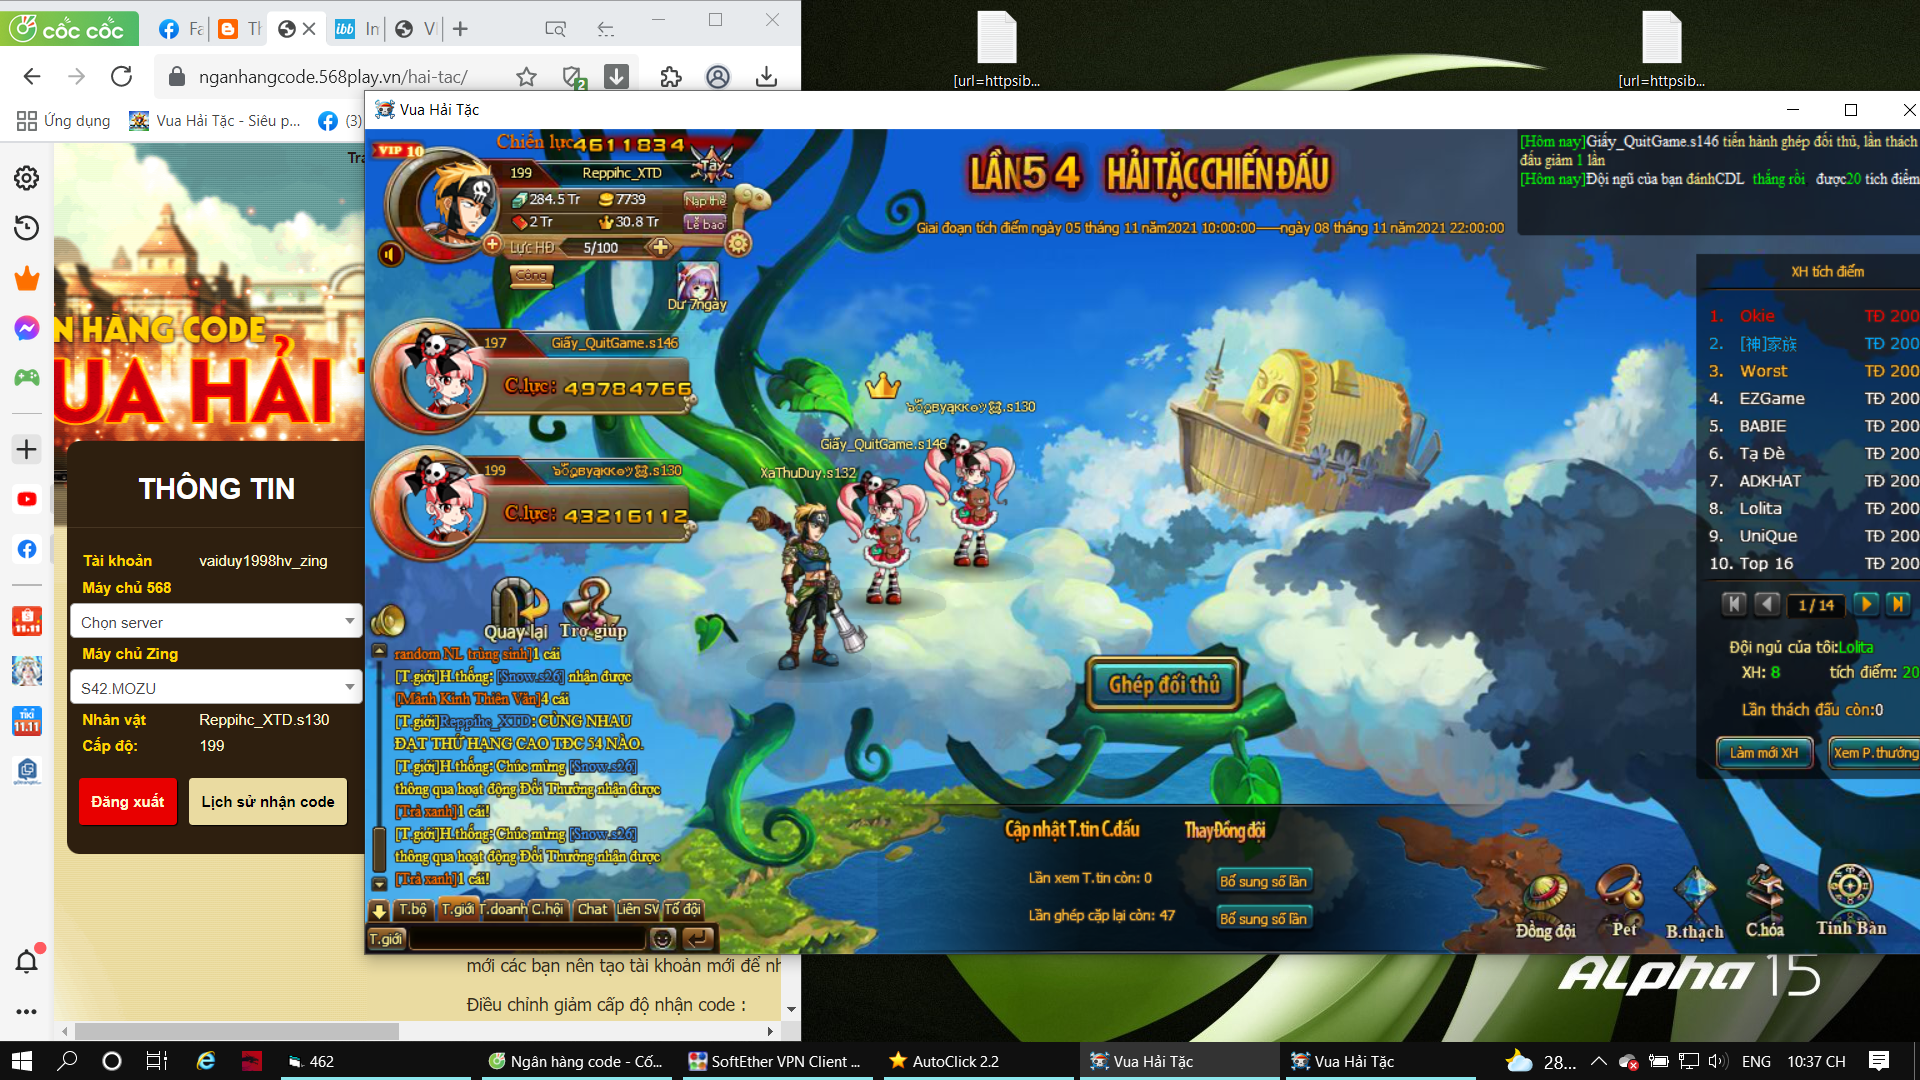The width and height of the screenshot is (1920, 1080).
Task: Open the Tây faction crossed-swords badge
Action: coord(711,165)
